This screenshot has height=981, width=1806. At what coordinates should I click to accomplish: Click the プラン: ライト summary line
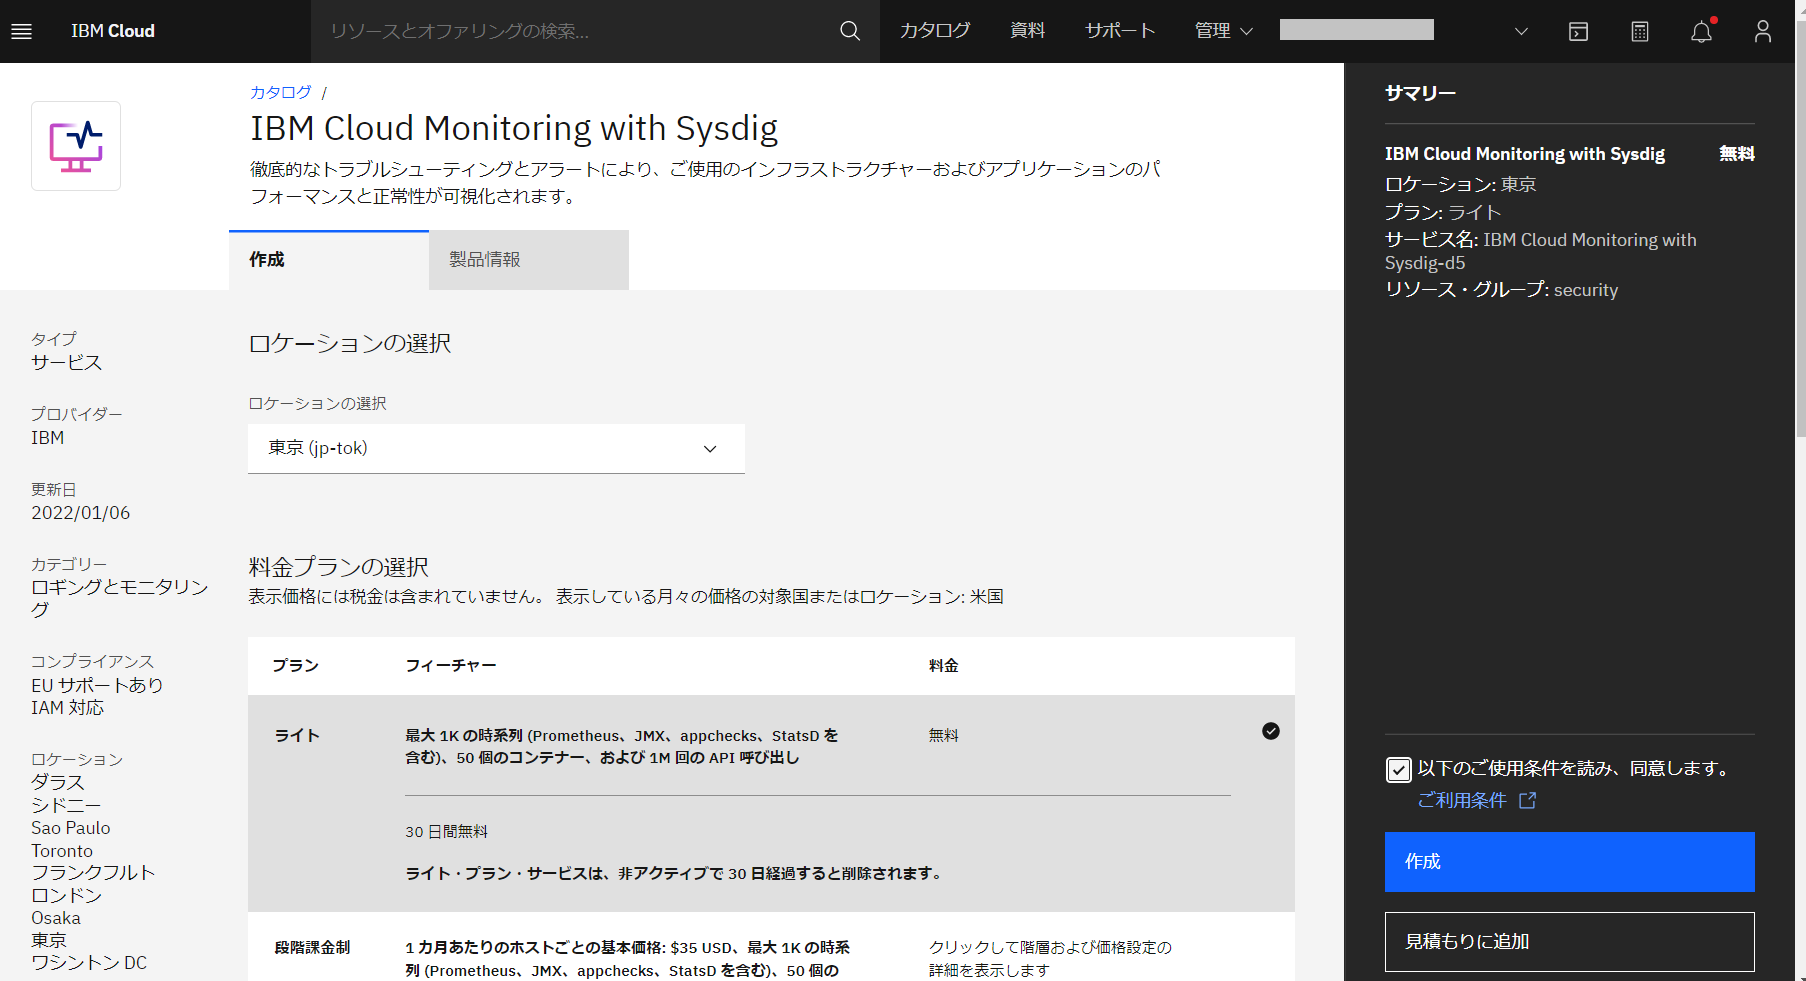click(1443, 212)
